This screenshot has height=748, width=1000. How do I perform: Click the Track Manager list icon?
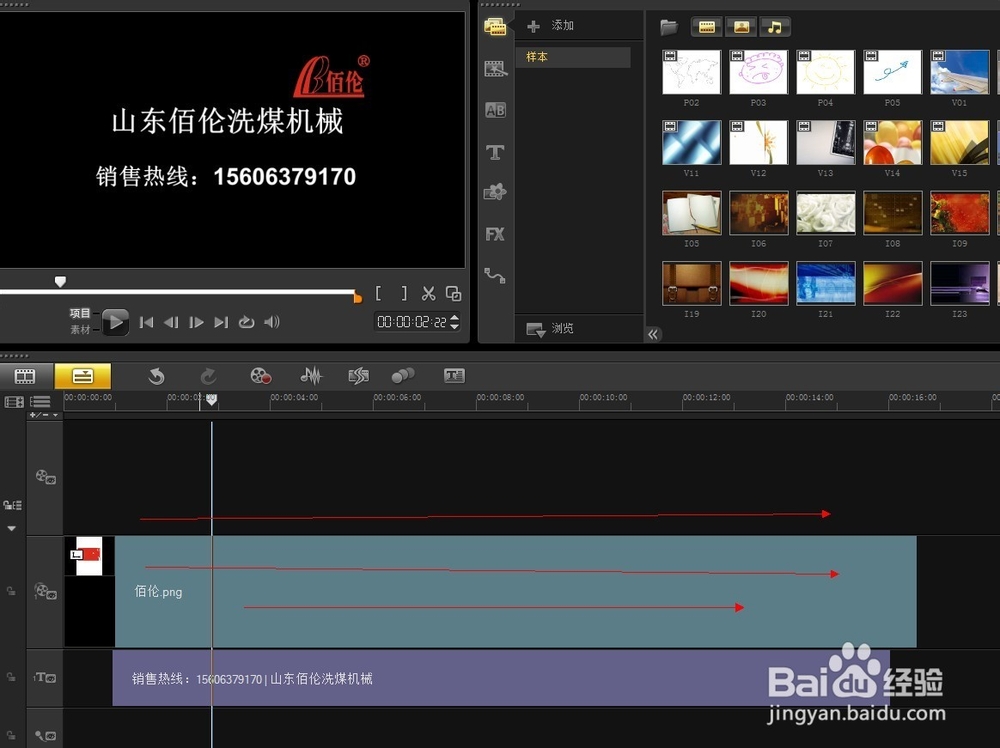(41, 402)
